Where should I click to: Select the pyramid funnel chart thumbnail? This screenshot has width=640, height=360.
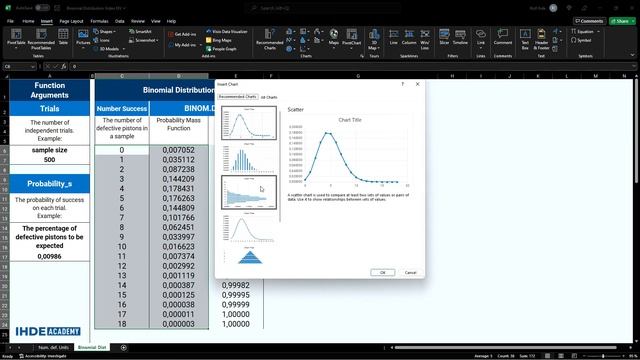tap(249, 256)
